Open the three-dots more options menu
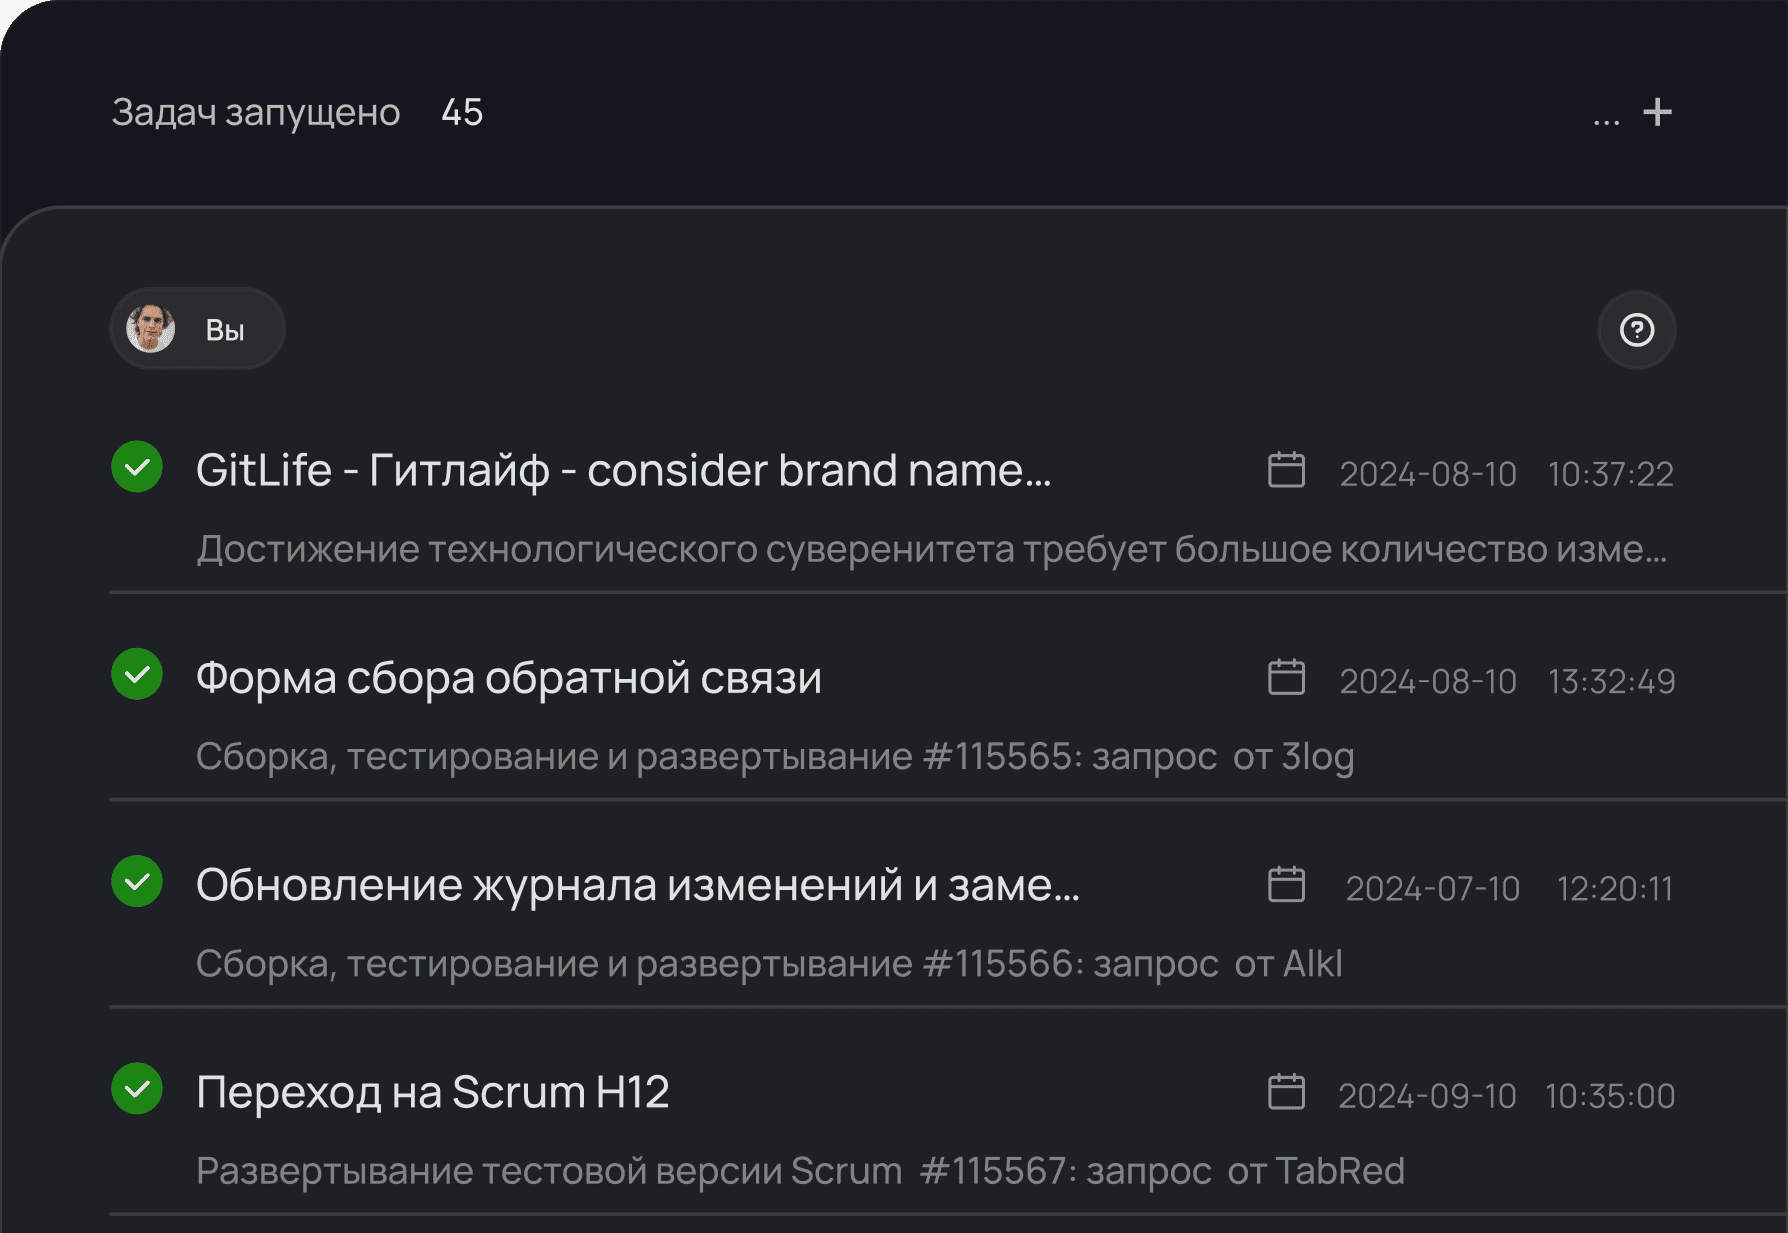Viewport: 1788px width, 1233px height. tap(1606, 120)
